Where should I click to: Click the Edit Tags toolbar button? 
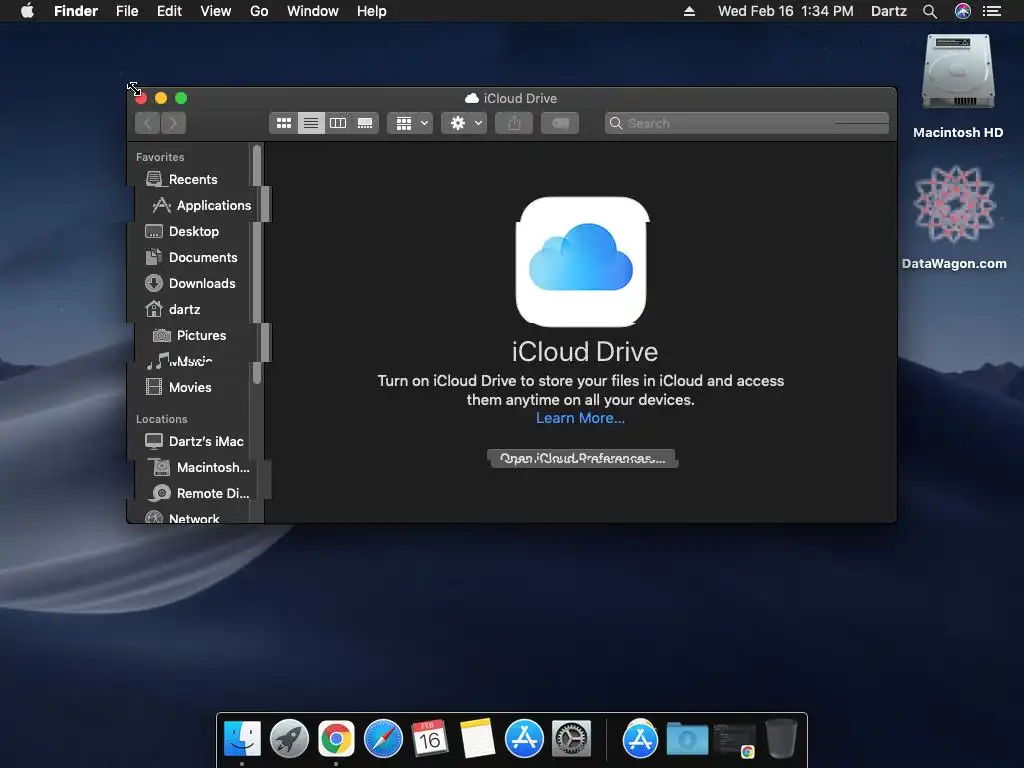(560, 123)
